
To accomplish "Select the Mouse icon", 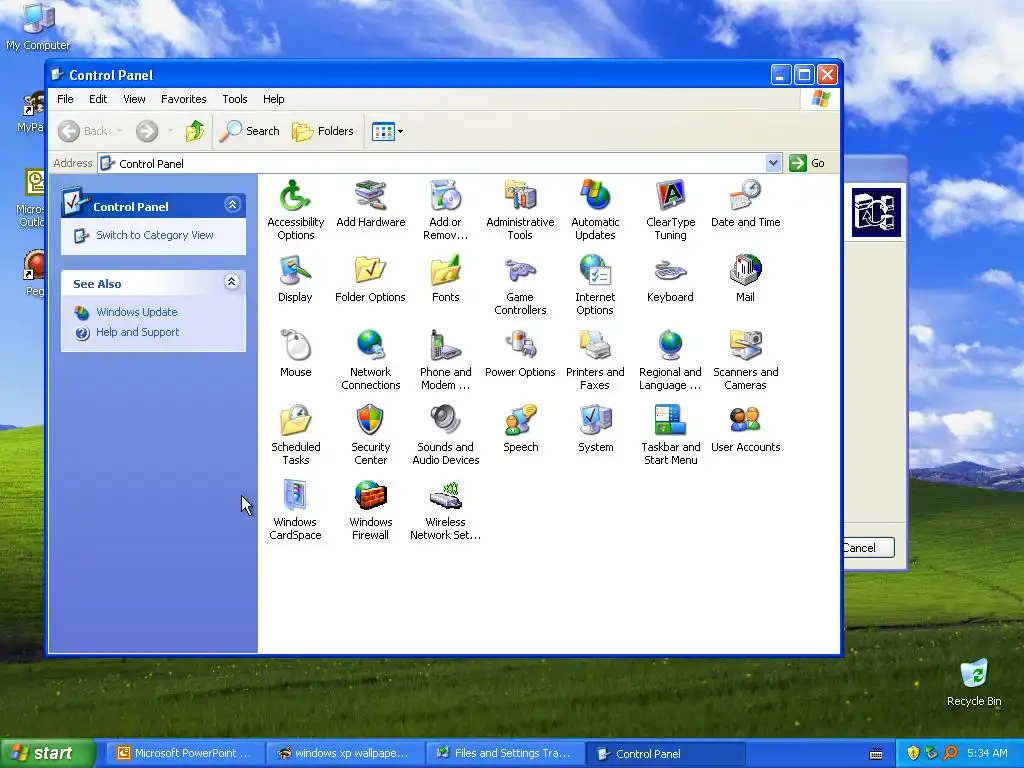I will click(295, 345).
